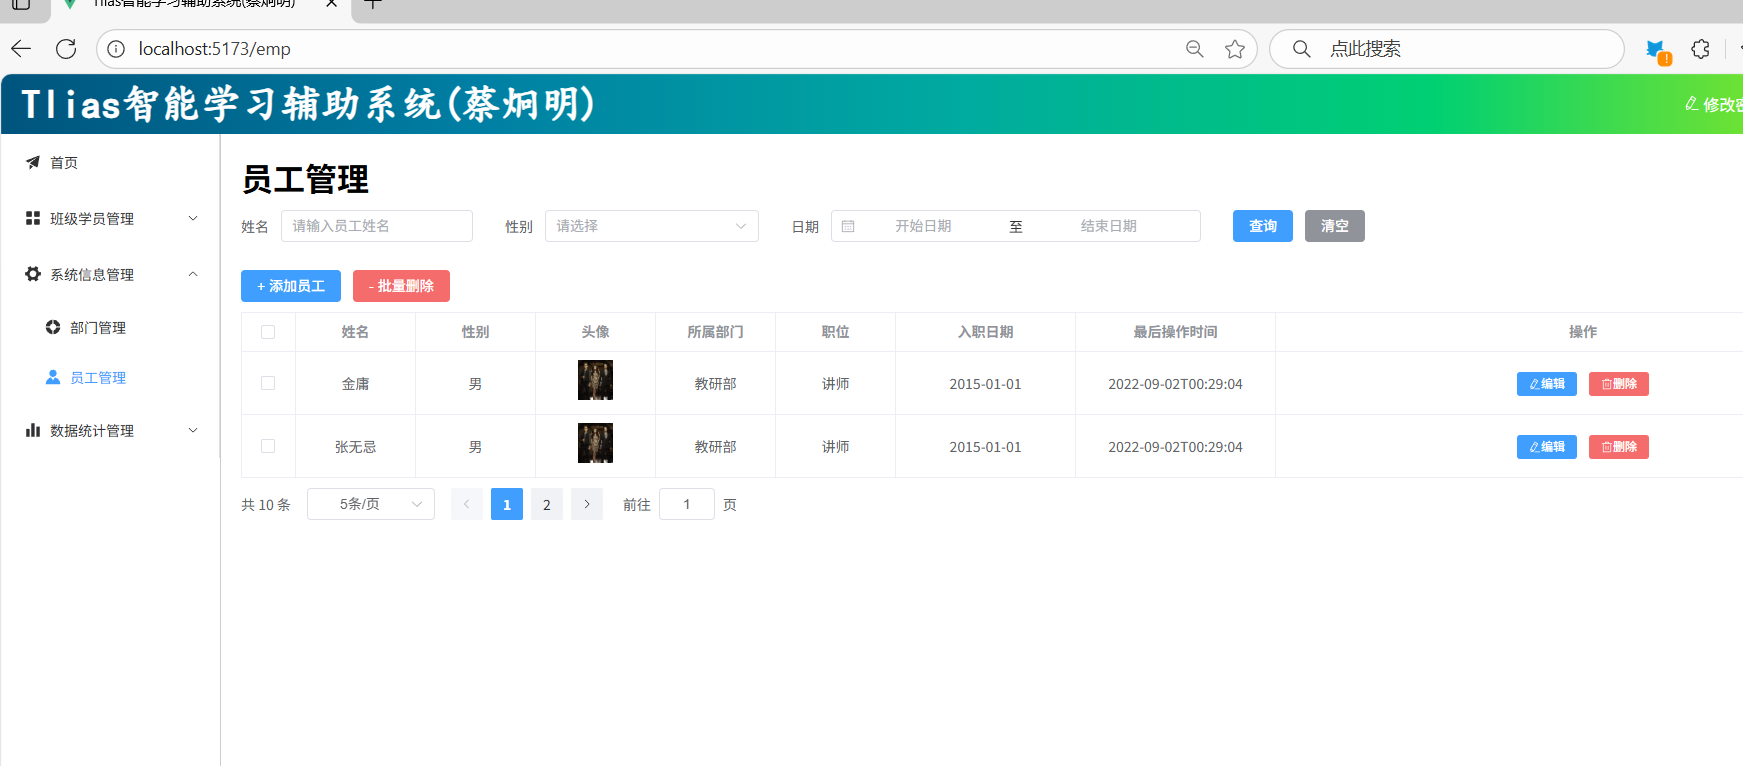Check the row checkbox for 张无忌
The image size is (1743, 766).
coord(268,446)
